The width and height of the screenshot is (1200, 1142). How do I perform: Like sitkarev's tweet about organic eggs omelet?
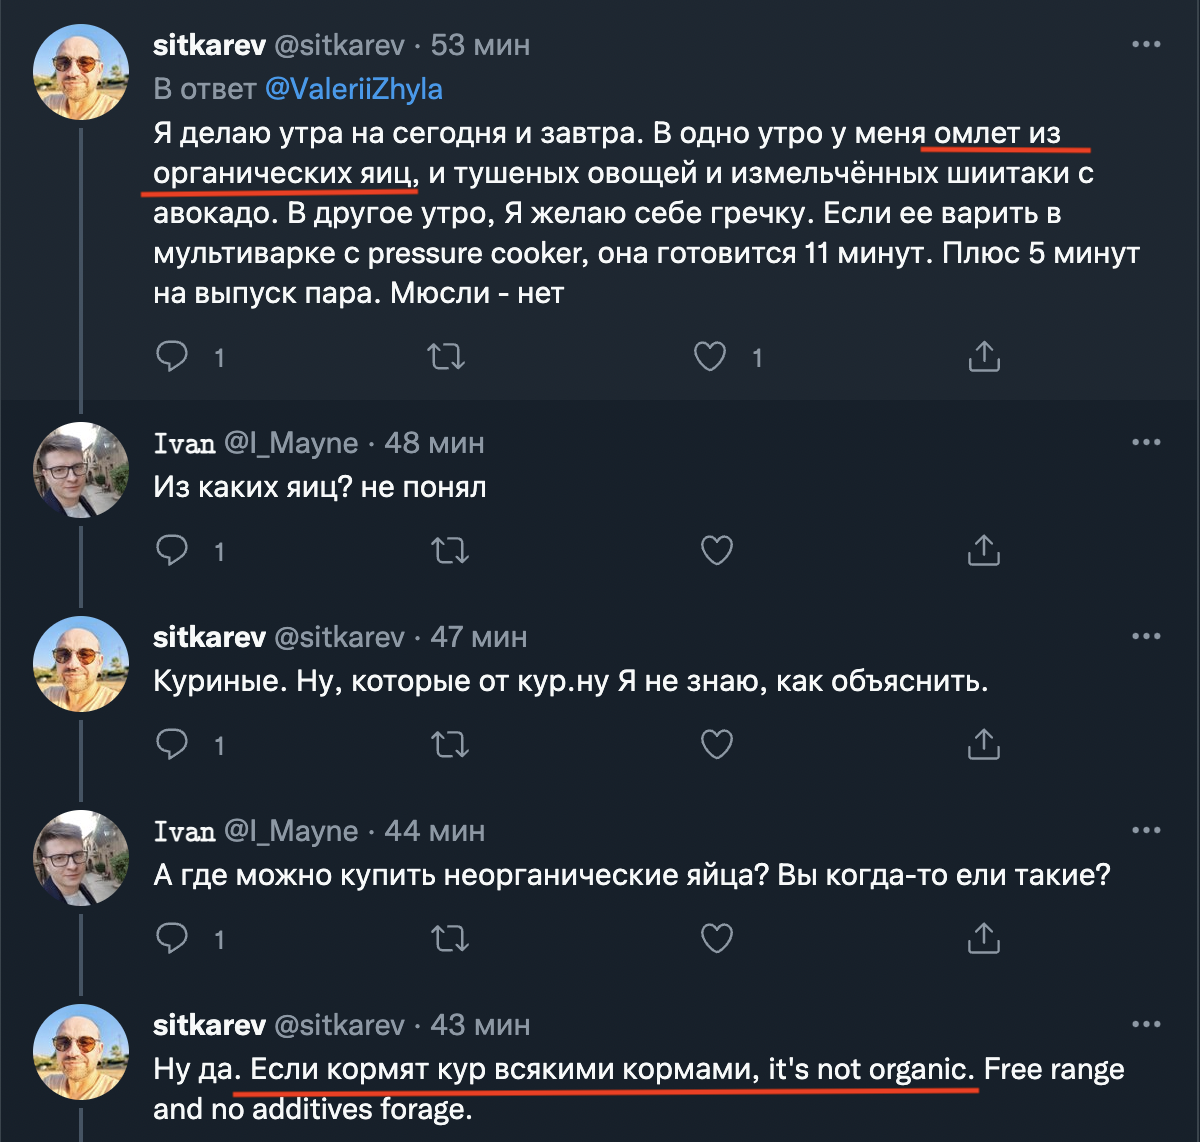[x=710, y=356]
